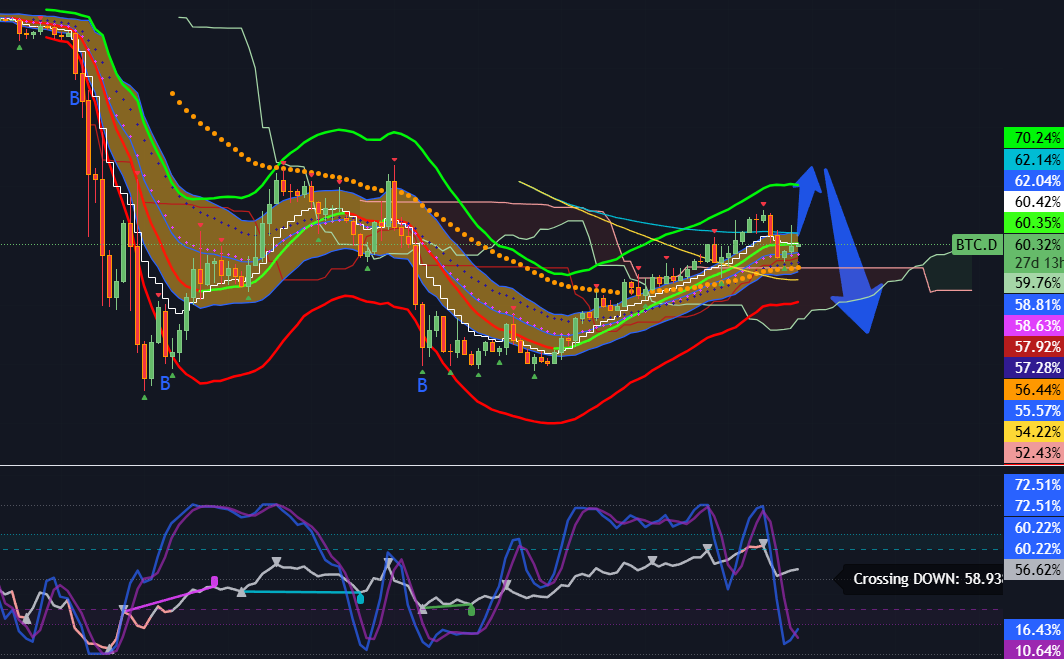Viewport: 1064px width, 659px height.
Task: Click the blue 58.81% price label
Action: pyautogui.click(x=1033, y=304)
